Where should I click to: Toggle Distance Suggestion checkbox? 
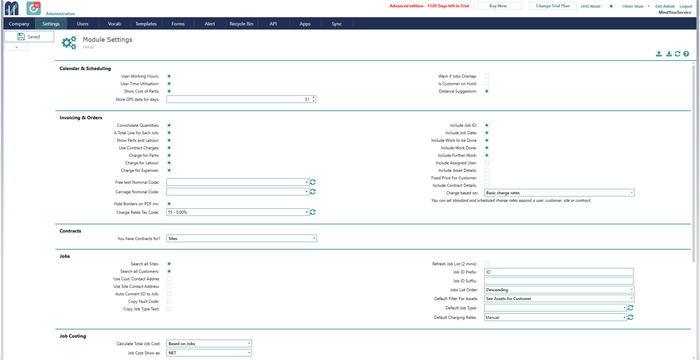[x=487, y=91]
